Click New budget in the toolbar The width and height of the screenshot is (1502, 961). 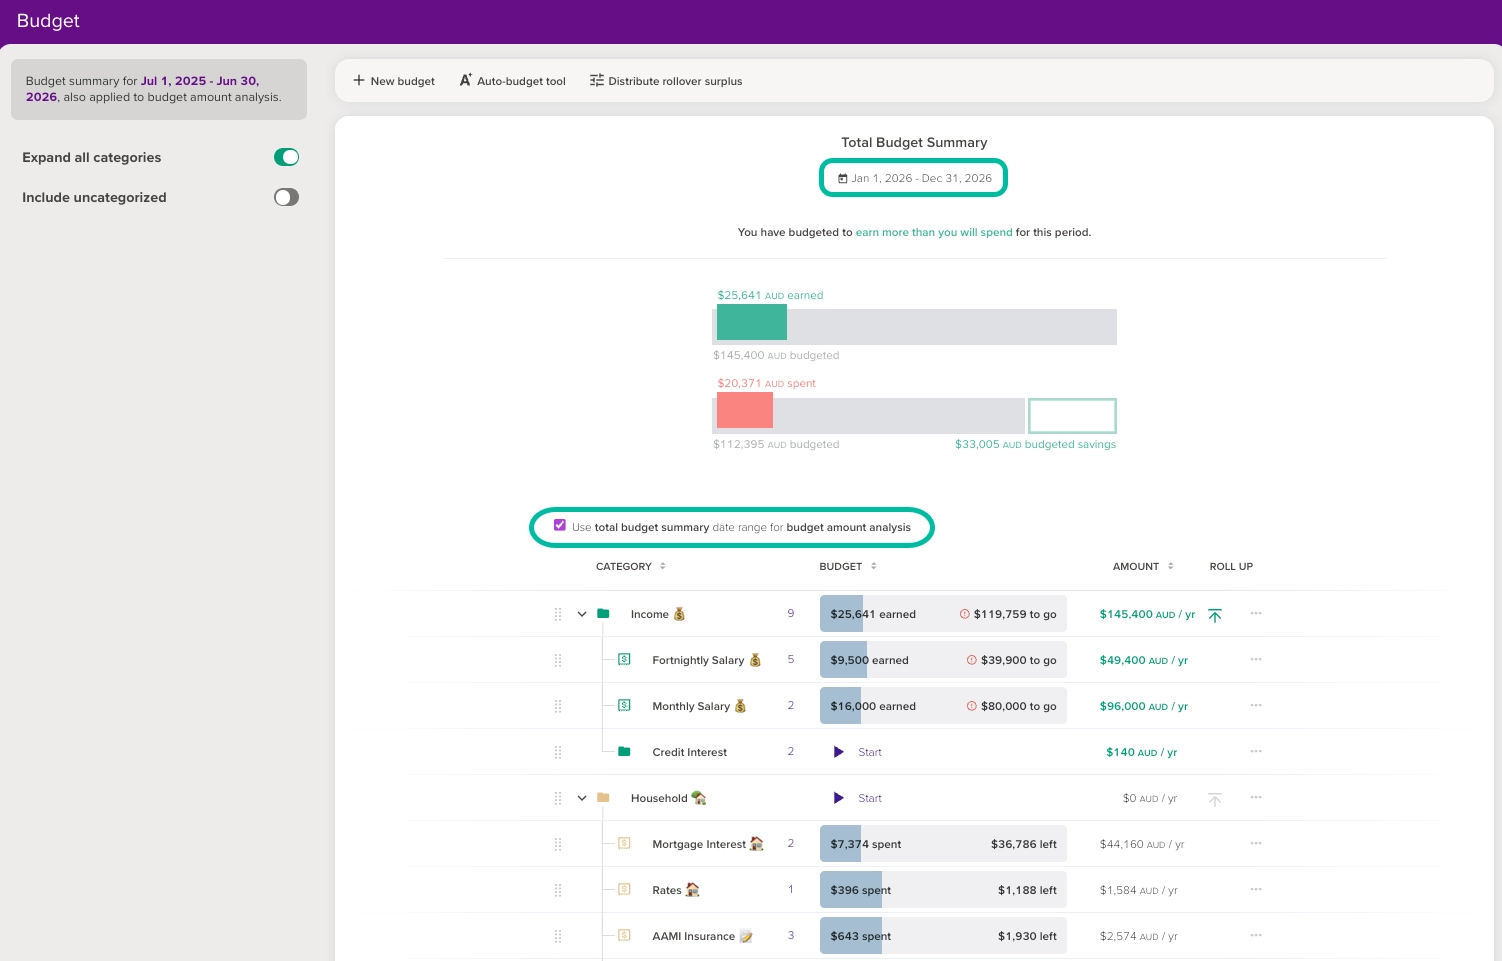pyautogui.click(x=394, y=81)
